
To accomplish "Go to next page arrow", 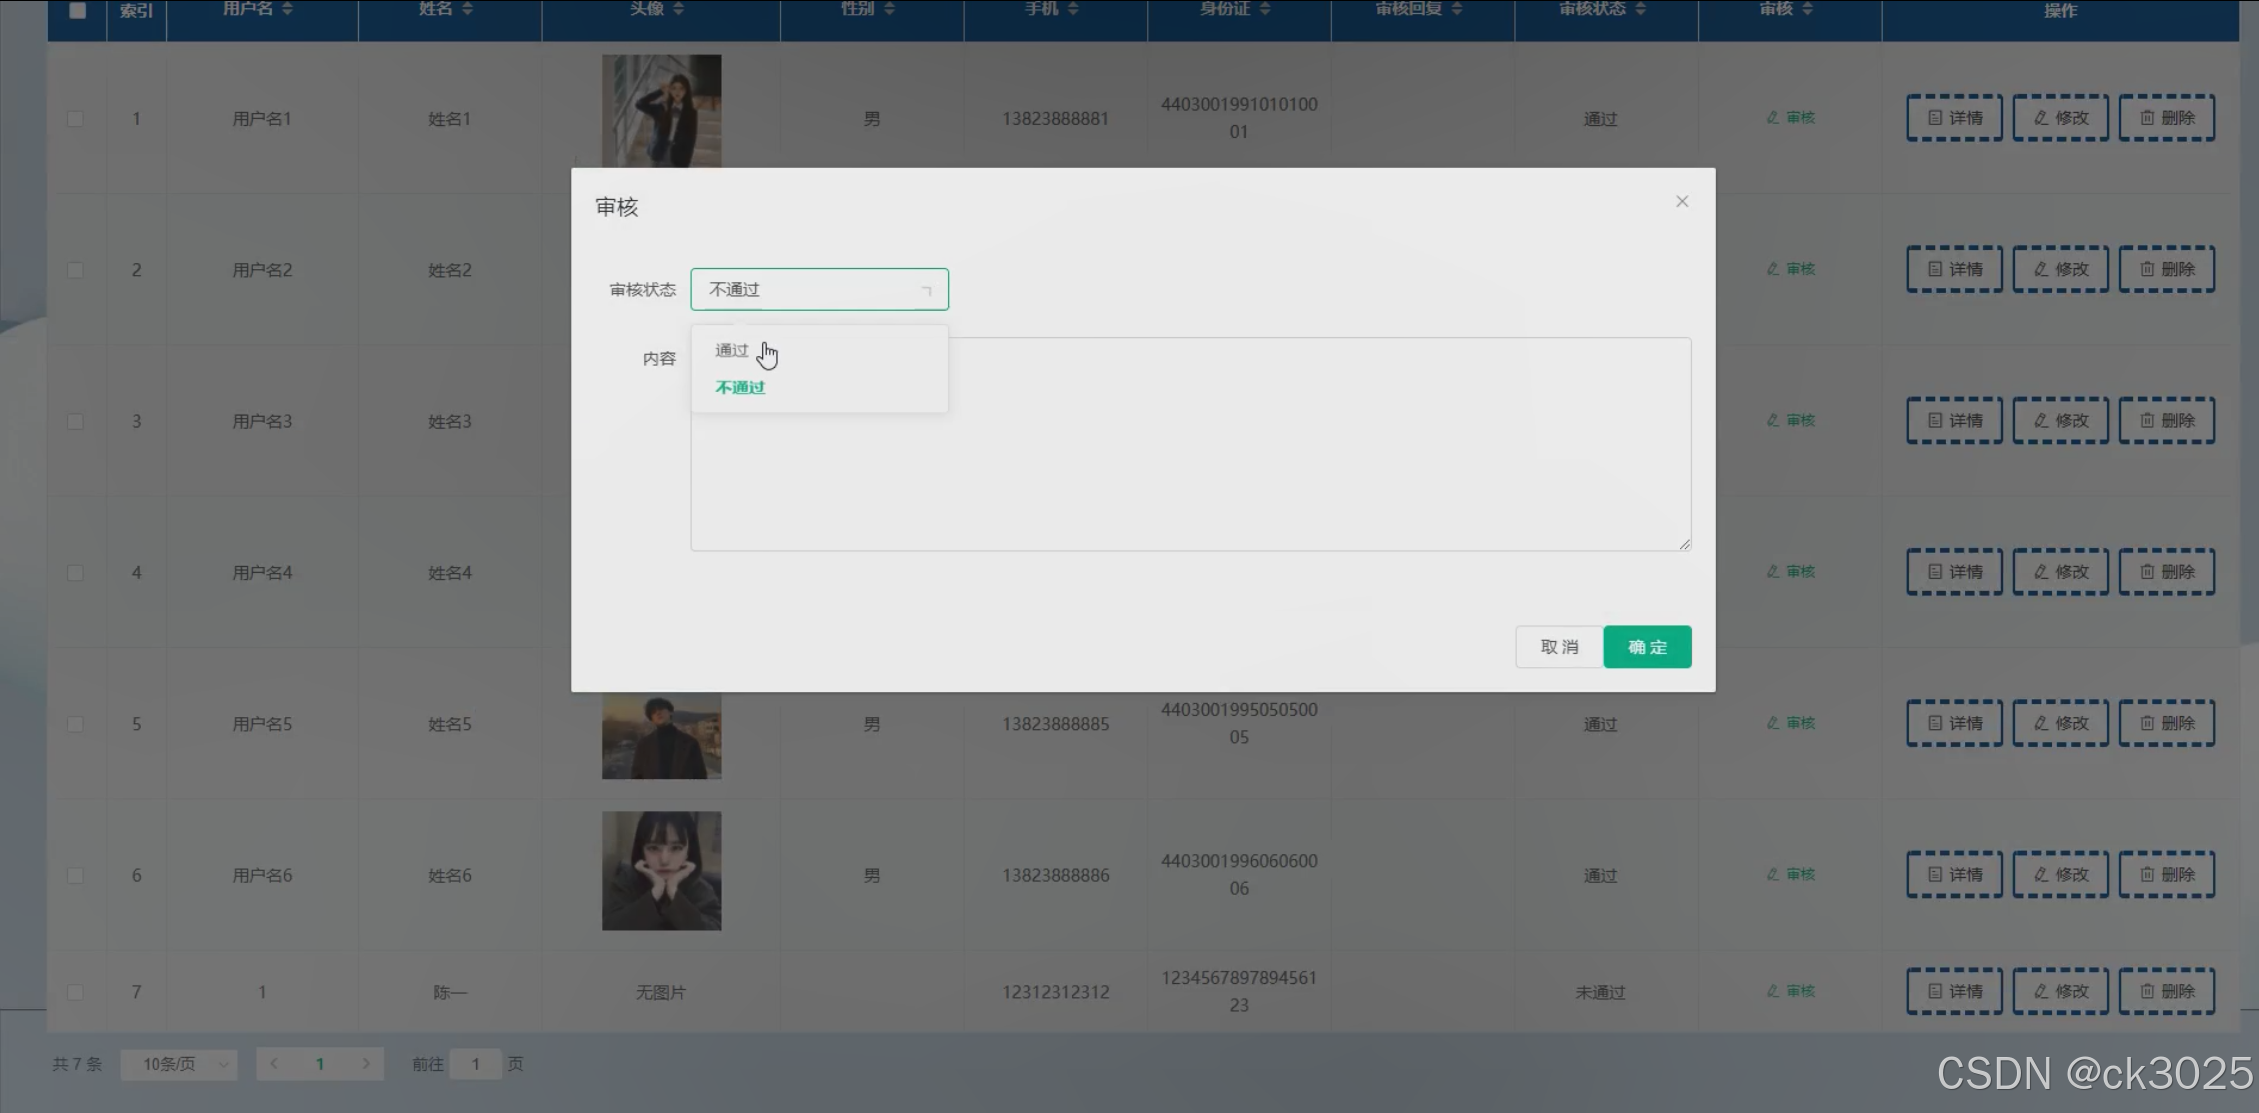I will (x=366, y=1064).
